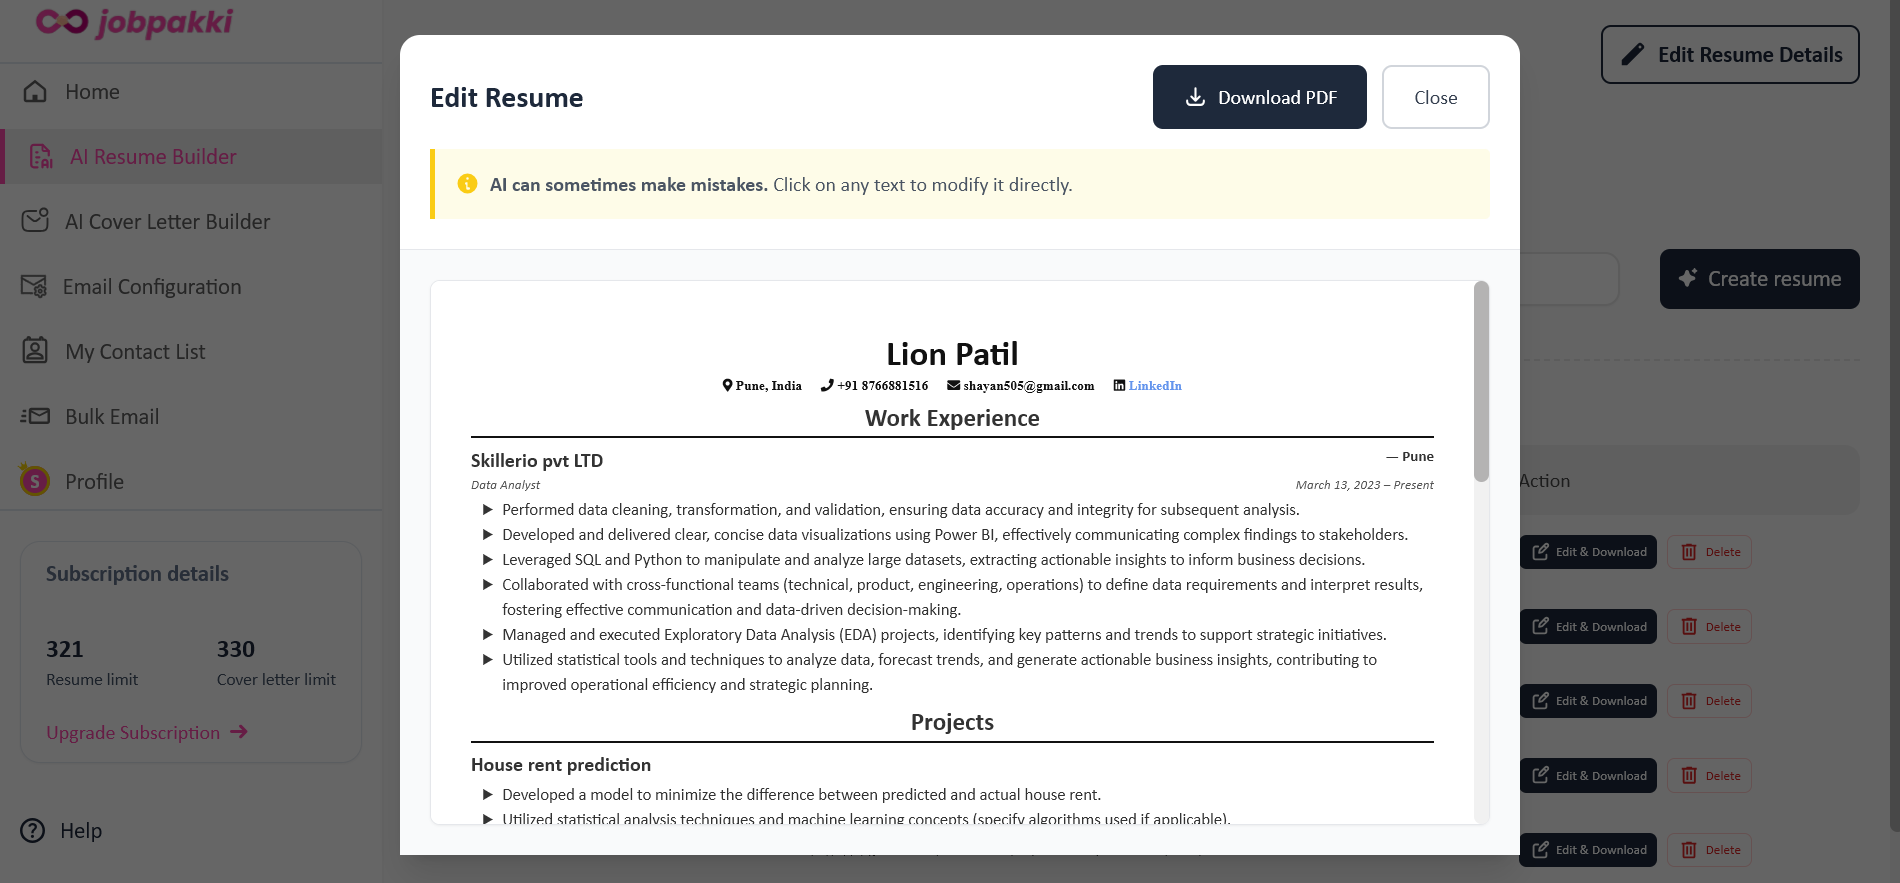
Task: Select the Bulk Email icon
Action: click(35, 416)
